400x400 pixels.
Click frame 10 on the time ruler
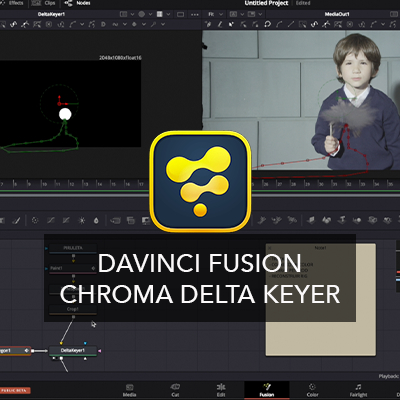(44, 184)
